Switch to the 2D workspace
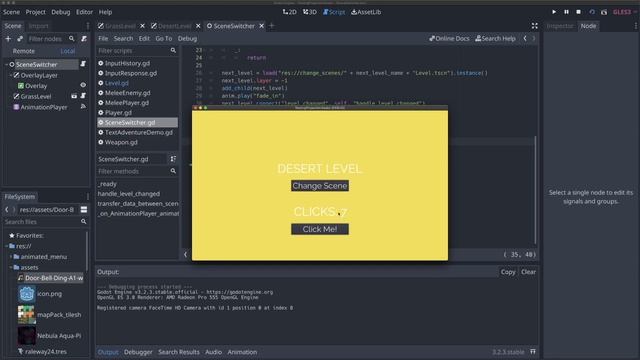 (x=289, y=12)
